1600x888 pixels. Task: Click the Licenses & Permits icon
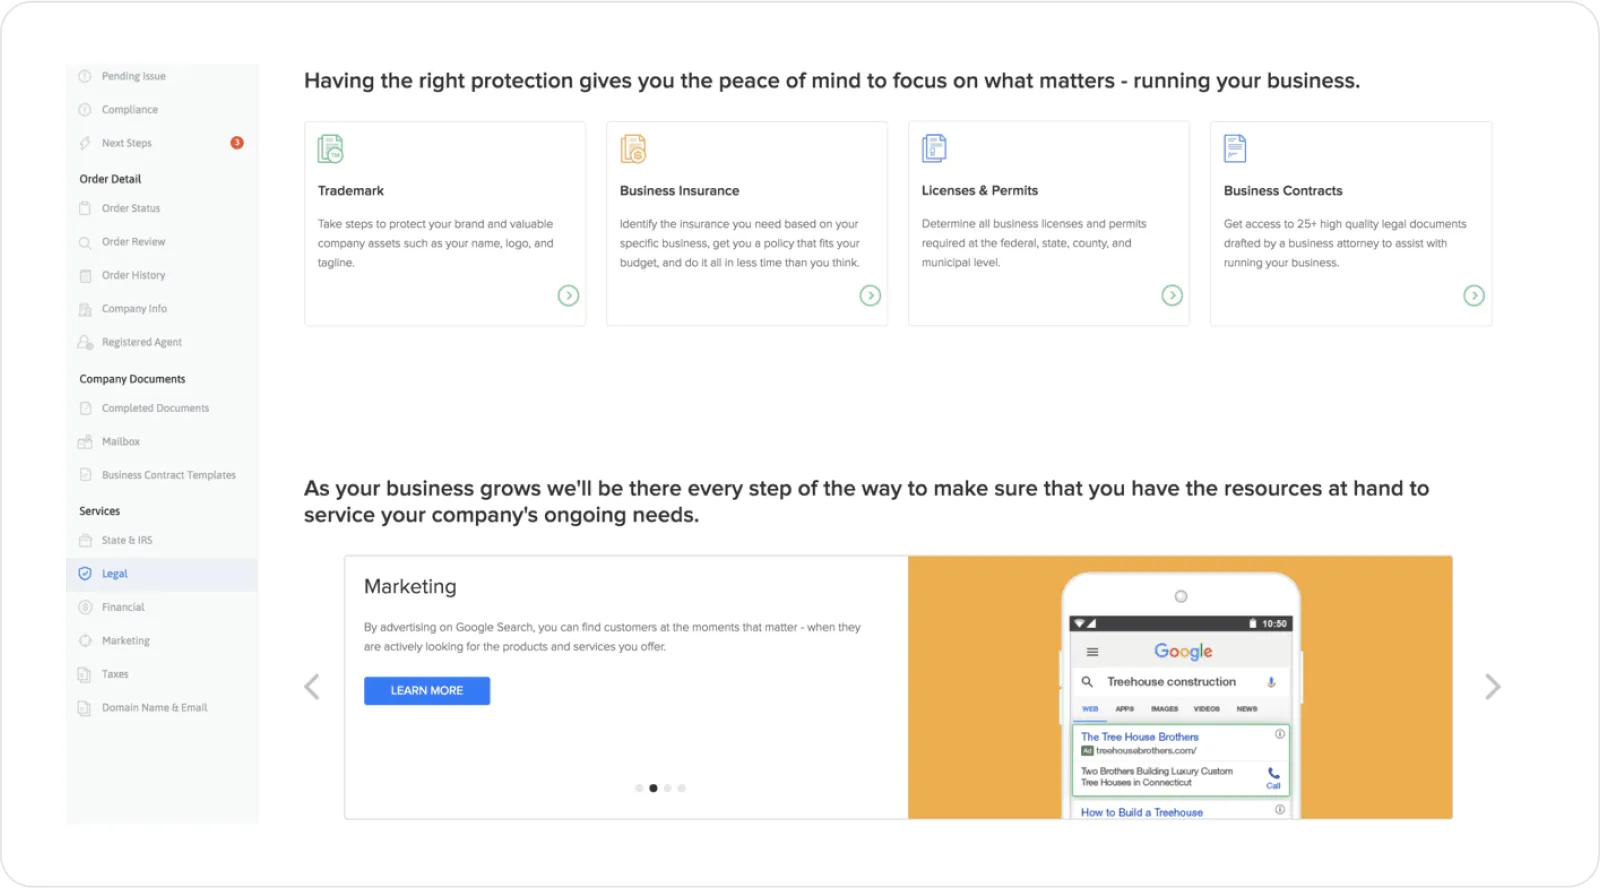(934, 148)
